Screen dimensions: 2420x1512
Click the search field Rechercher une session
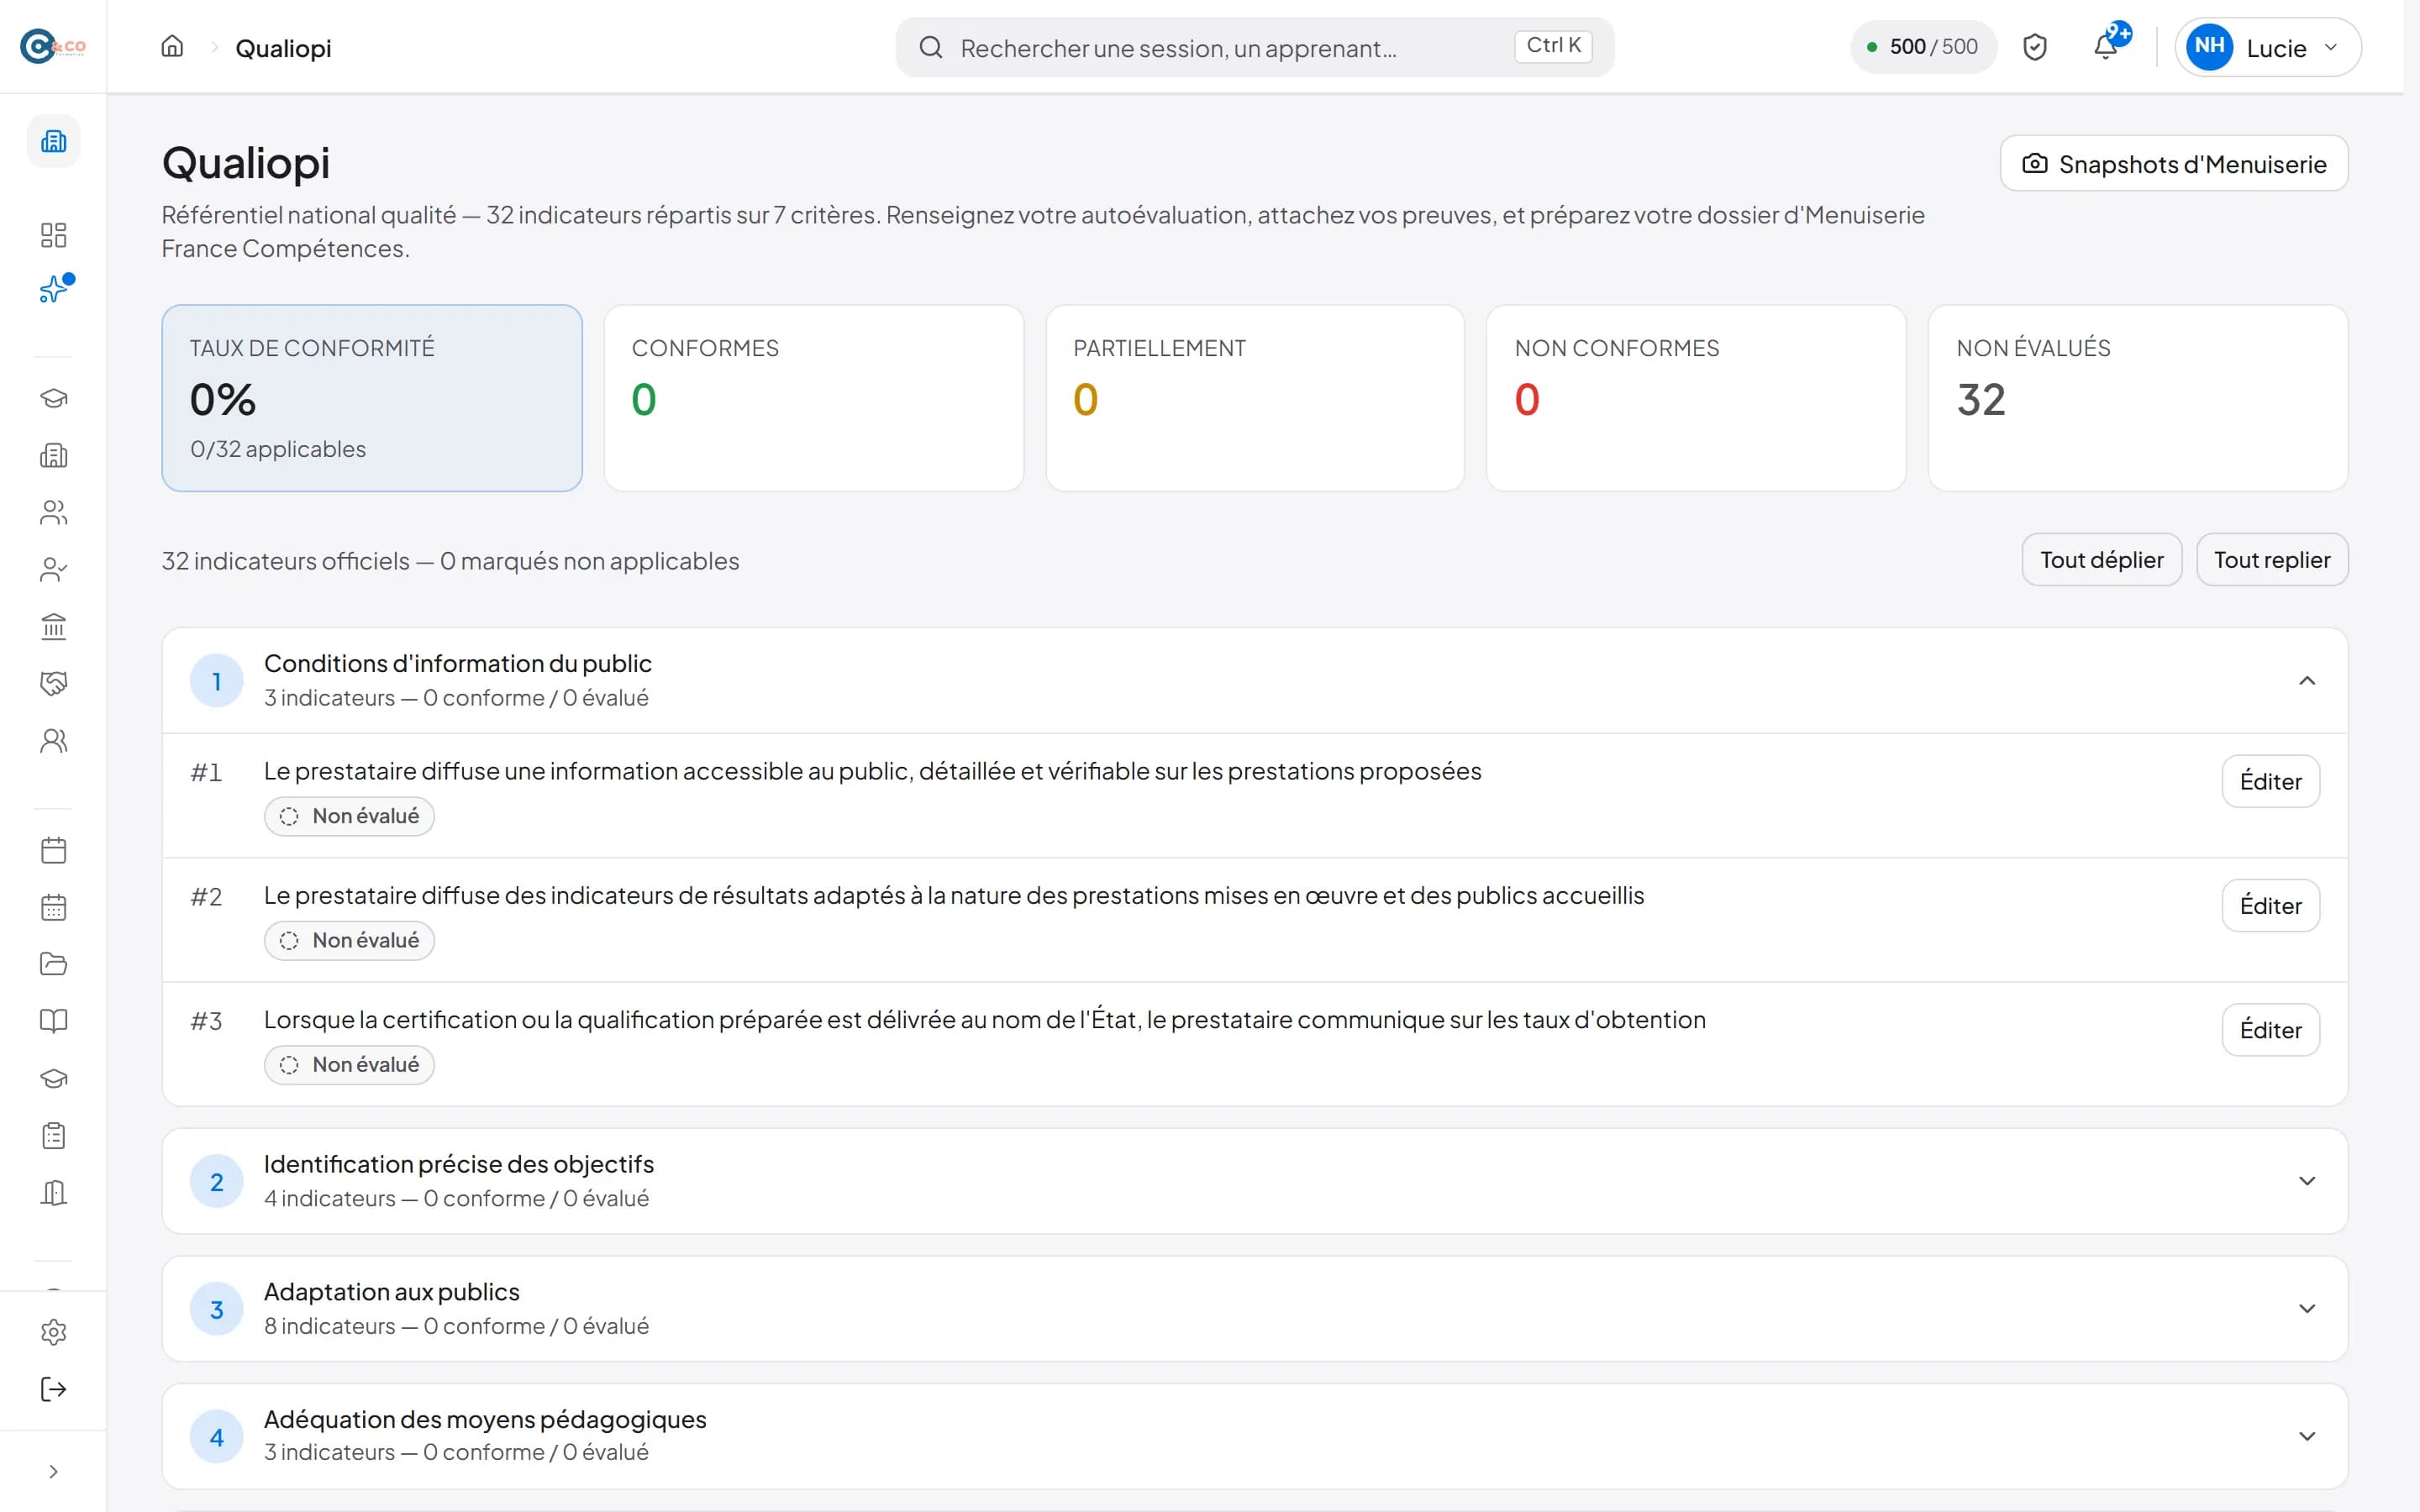click(1254, 47)
